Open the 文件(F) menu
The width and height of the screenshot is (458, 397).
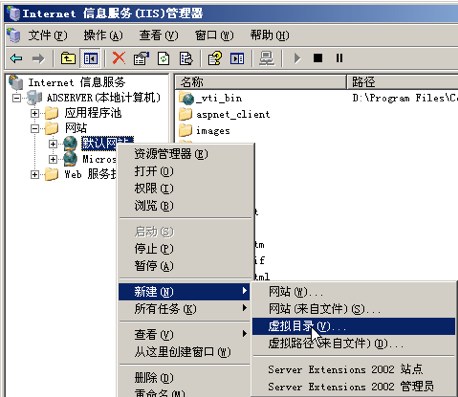pos(47,35)
